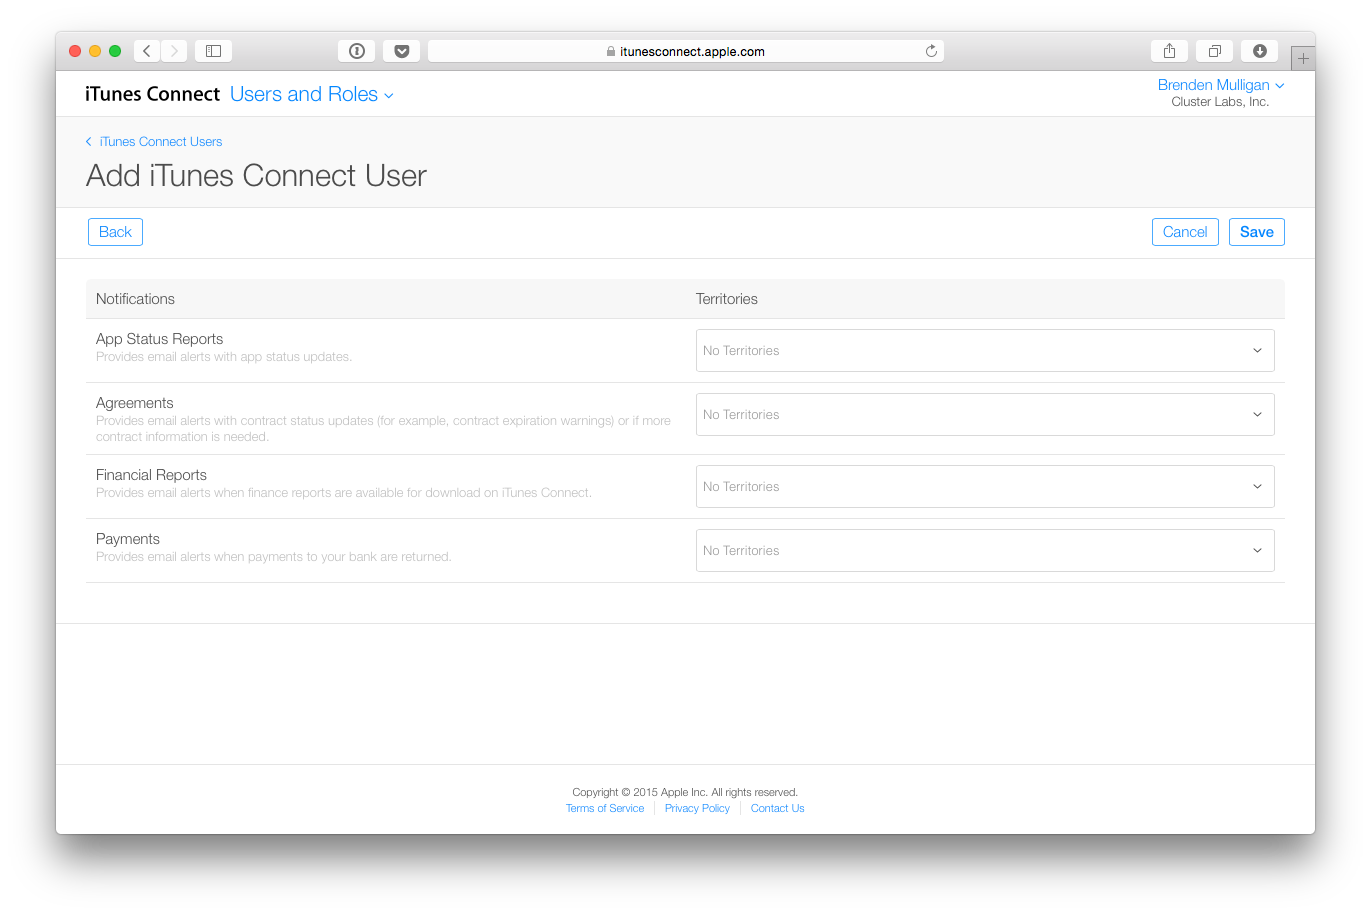Open Brenden Mulligan account menu
The image size is (1371, 914).
[x=1221, y=85]
